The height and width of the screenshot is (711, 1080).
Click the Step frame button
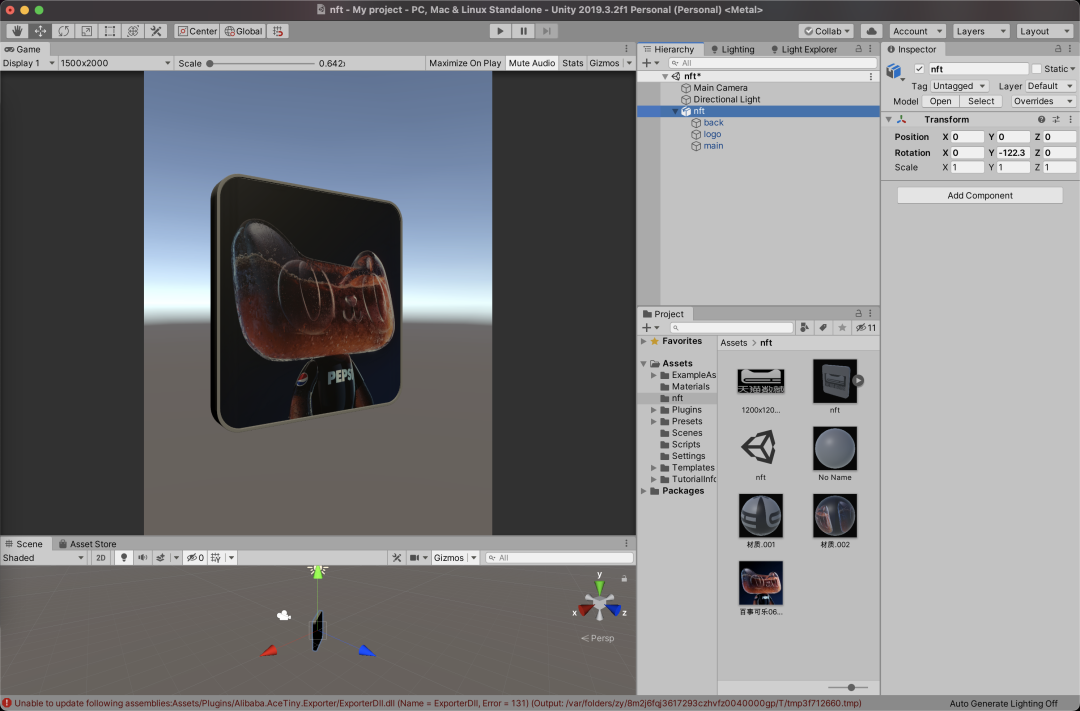tap(546, 31)
